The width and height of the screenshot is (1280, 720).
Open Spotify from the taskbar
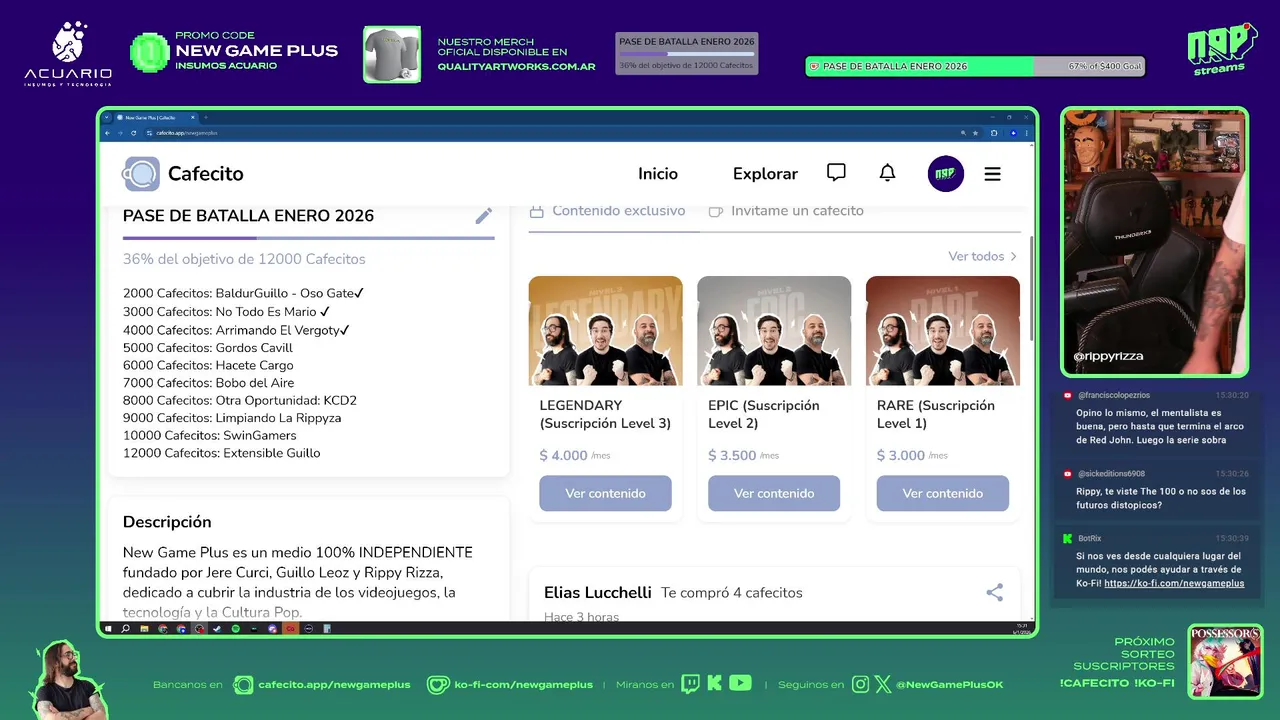(x=235, y=629)
